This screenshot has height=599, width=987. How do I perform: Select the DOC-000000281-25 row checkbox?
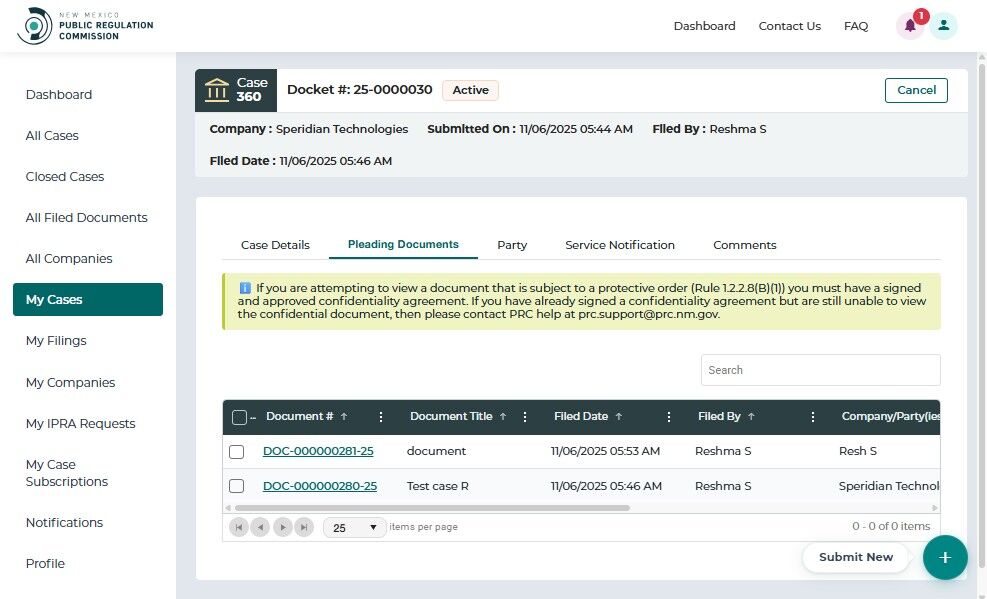pos(237,452)
